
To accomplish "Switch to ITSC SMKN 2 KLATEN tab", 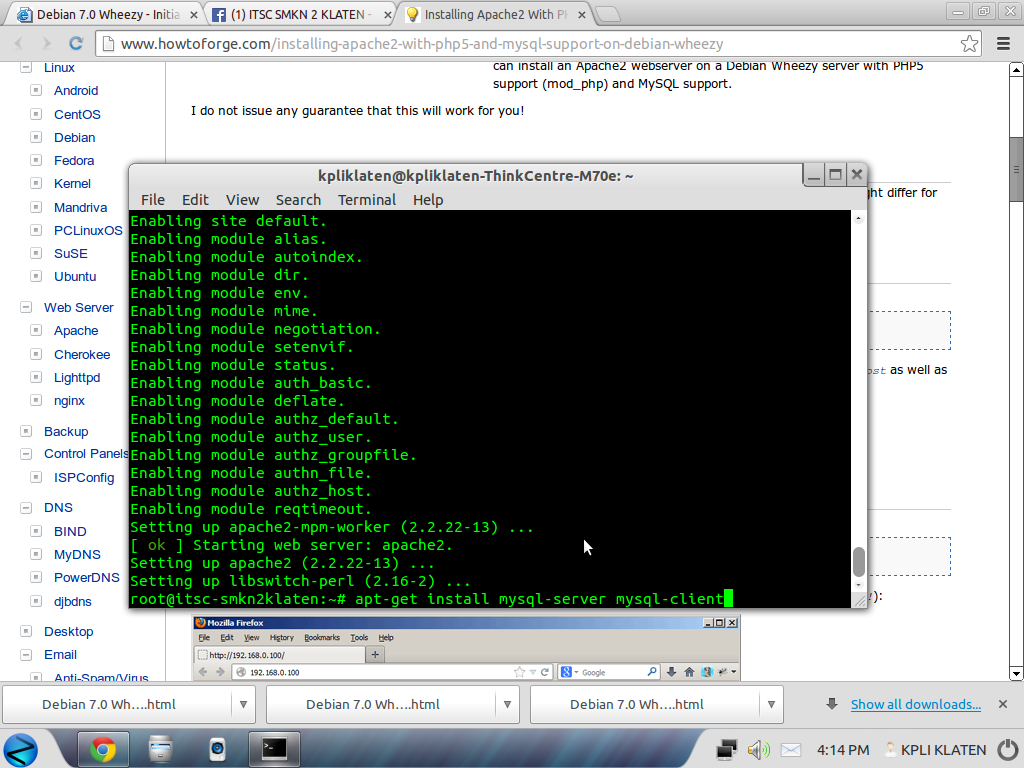I will pos(301,14).
